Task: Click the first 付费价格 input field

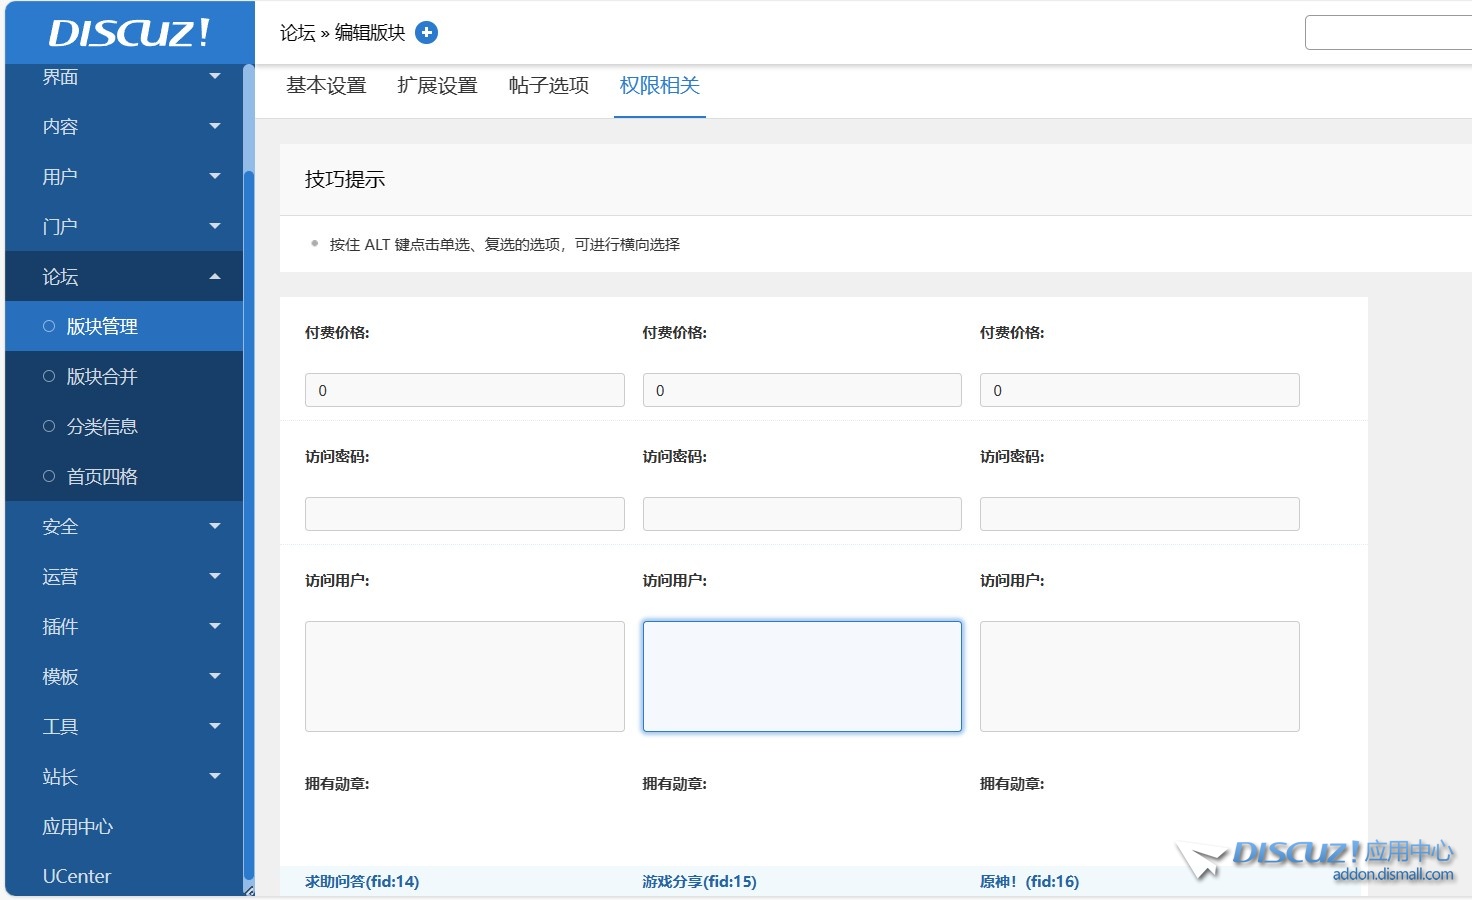Action: [464, 390]
